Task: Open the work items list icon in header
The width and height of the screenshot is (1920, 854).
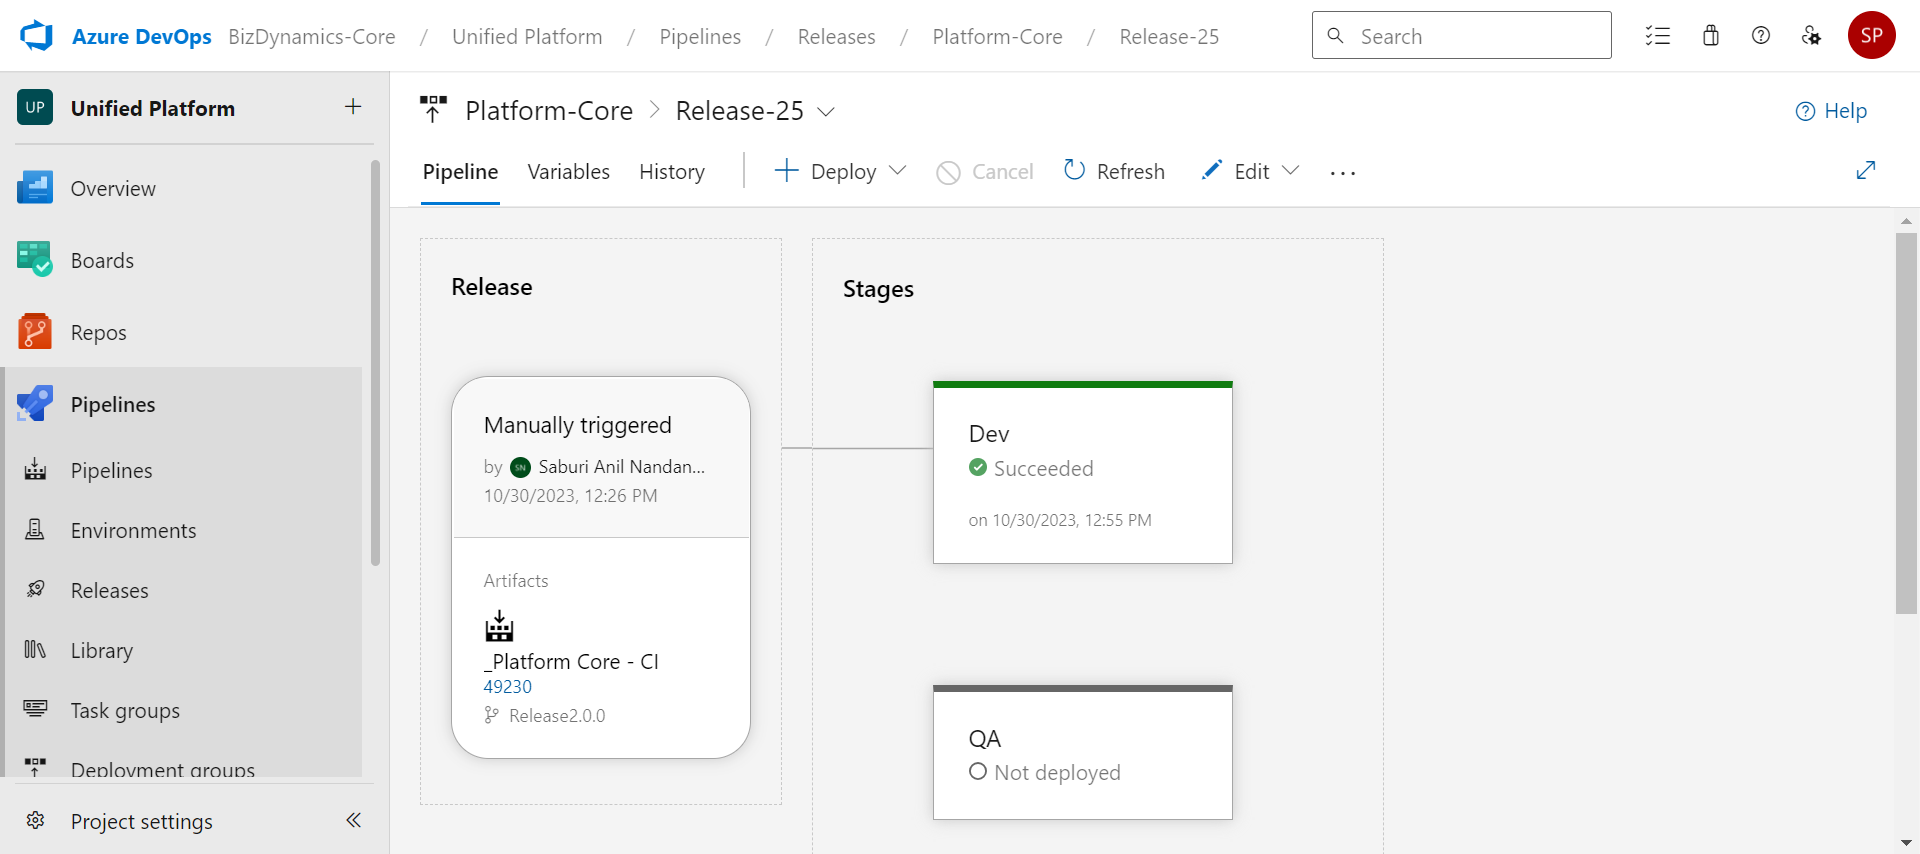Action: click(1658, 36)
